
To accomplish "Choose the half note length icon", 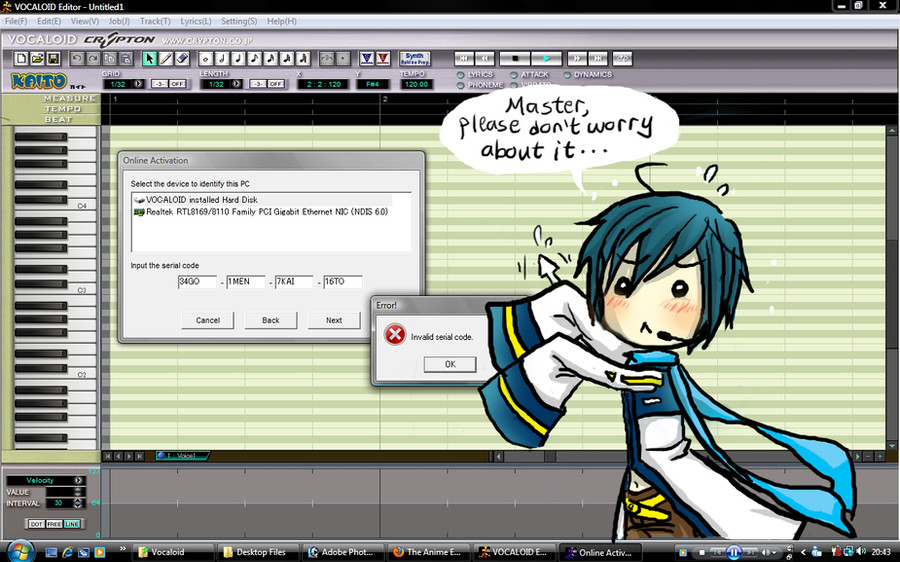I will 222,58.
